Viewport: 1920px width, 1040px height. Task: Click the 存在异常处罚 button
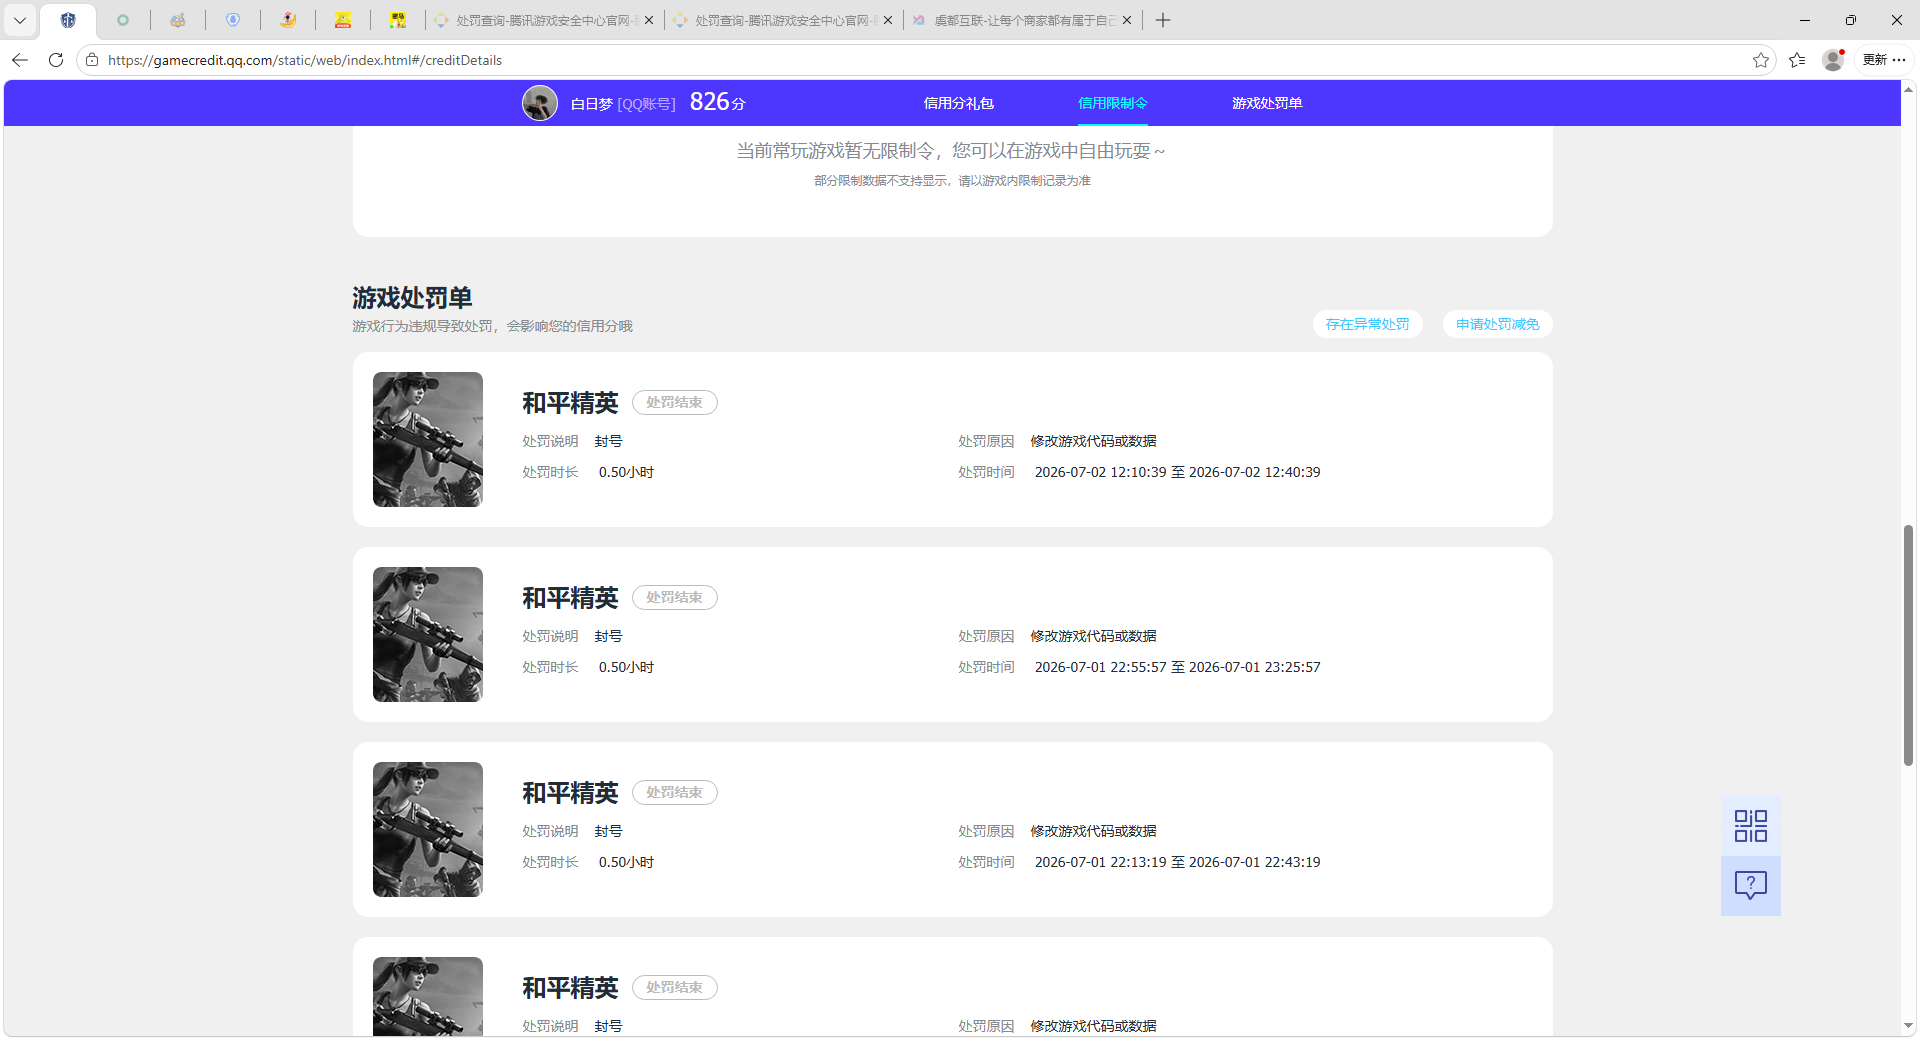pyautogui.click(x=1367, y=324)
